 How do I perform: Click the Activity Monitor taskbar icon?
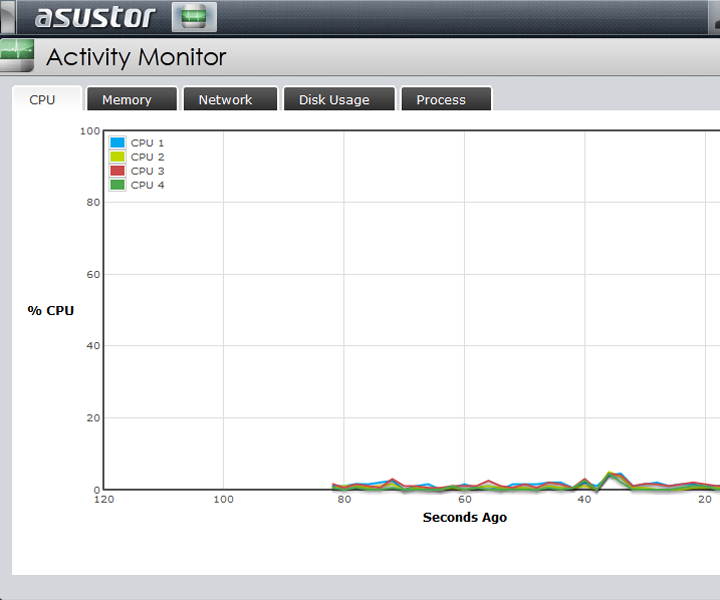[194, 17]
